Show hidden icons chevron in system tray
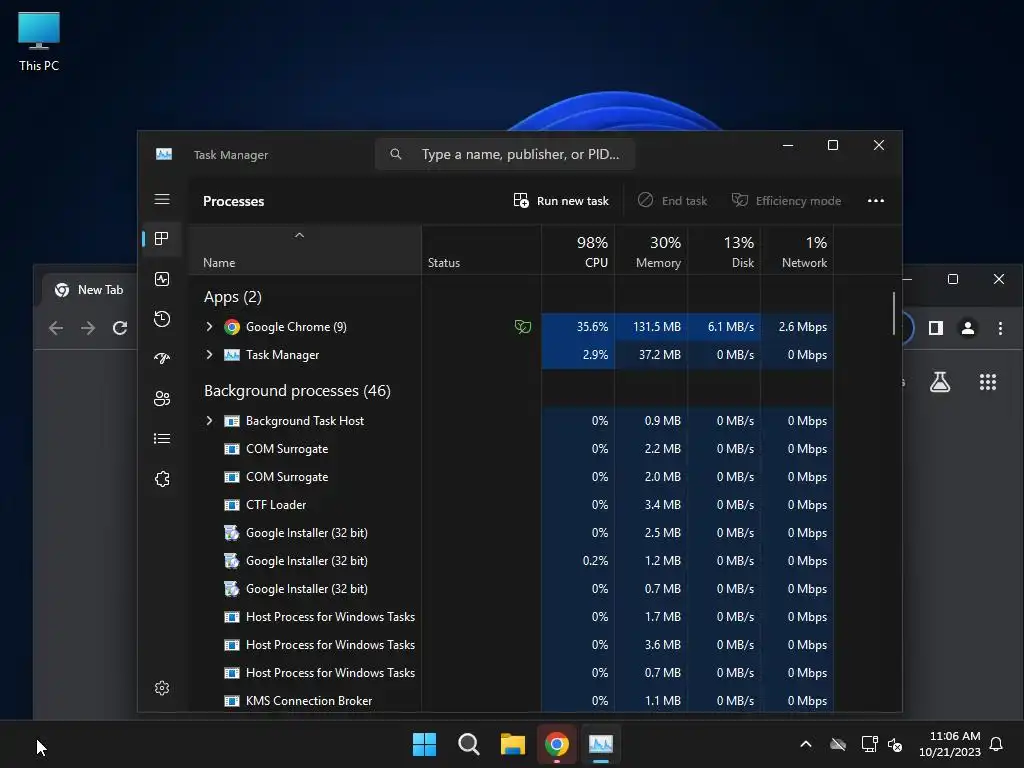The width and height of the screenshot is (1024, 768). point(806,744)
